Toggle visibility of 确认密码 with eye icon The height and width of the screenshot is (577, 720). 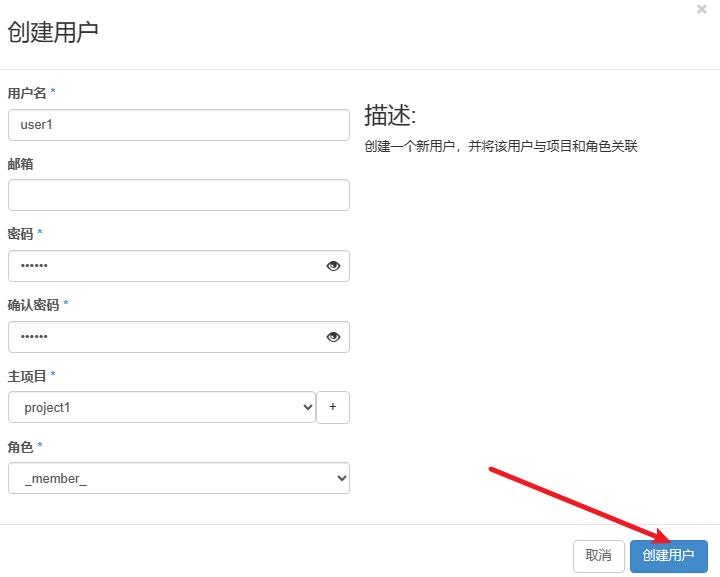[x=333, y=337]
